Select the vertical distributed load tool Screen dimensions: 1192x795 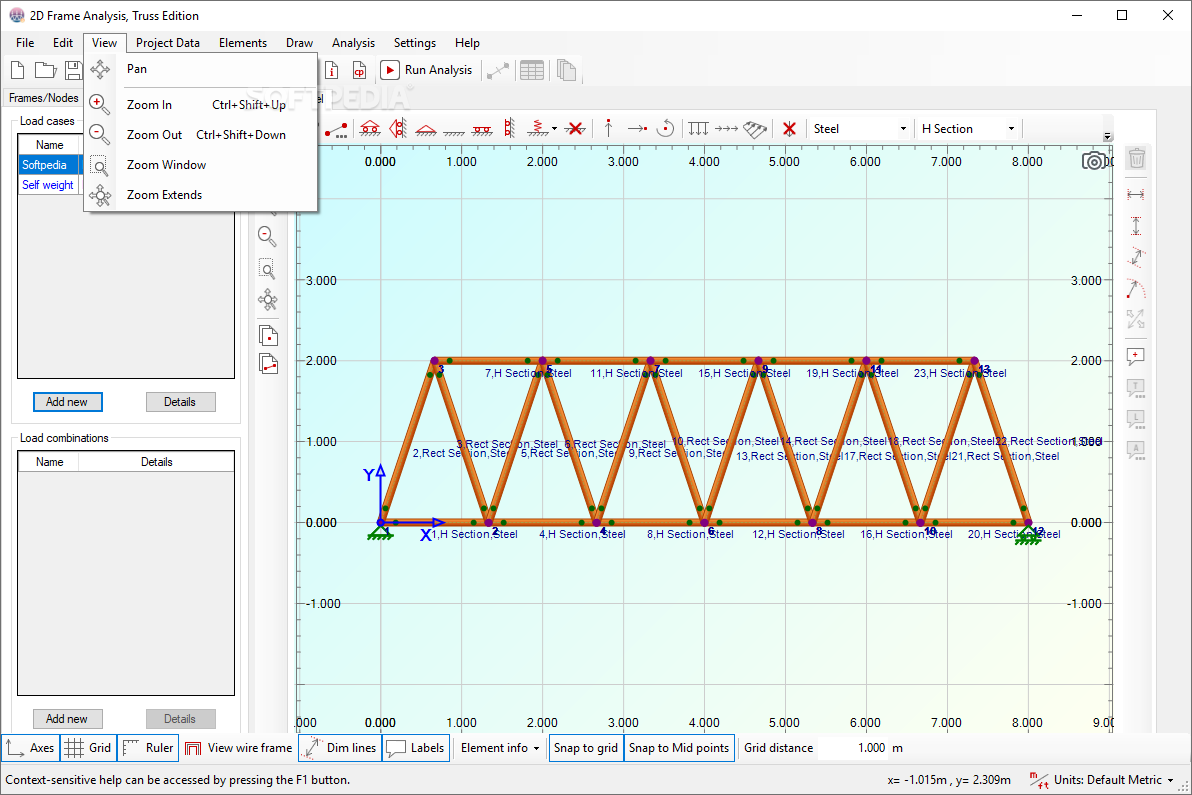pos(699,128)
